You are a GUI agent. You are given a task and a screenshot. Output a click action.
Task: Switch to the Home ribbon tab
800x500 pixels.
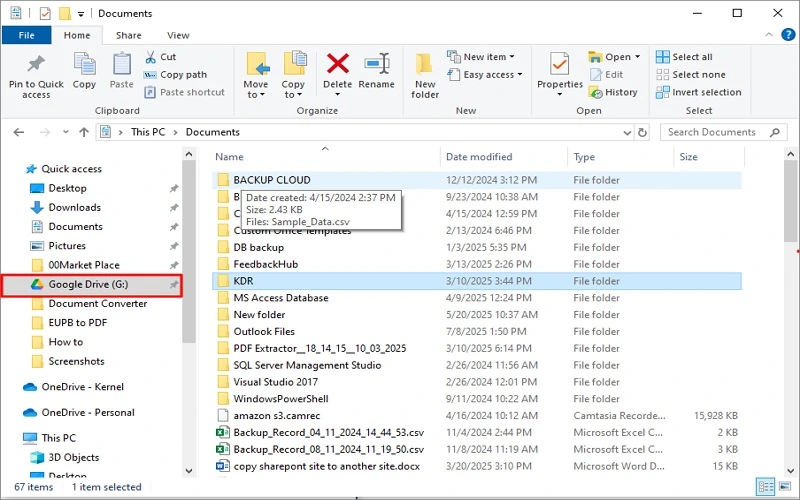(x=77, y=35)
